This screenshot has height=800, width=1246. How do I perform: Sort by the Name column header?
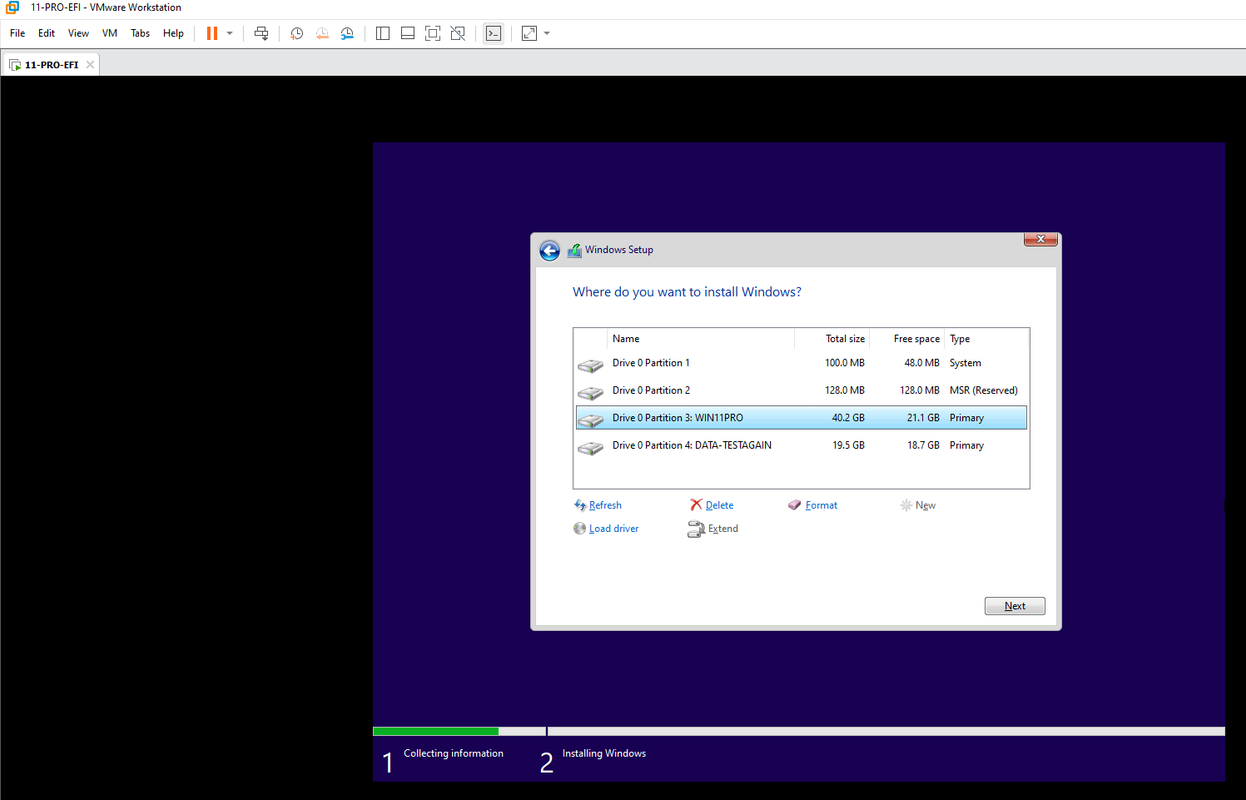(700, 339)
